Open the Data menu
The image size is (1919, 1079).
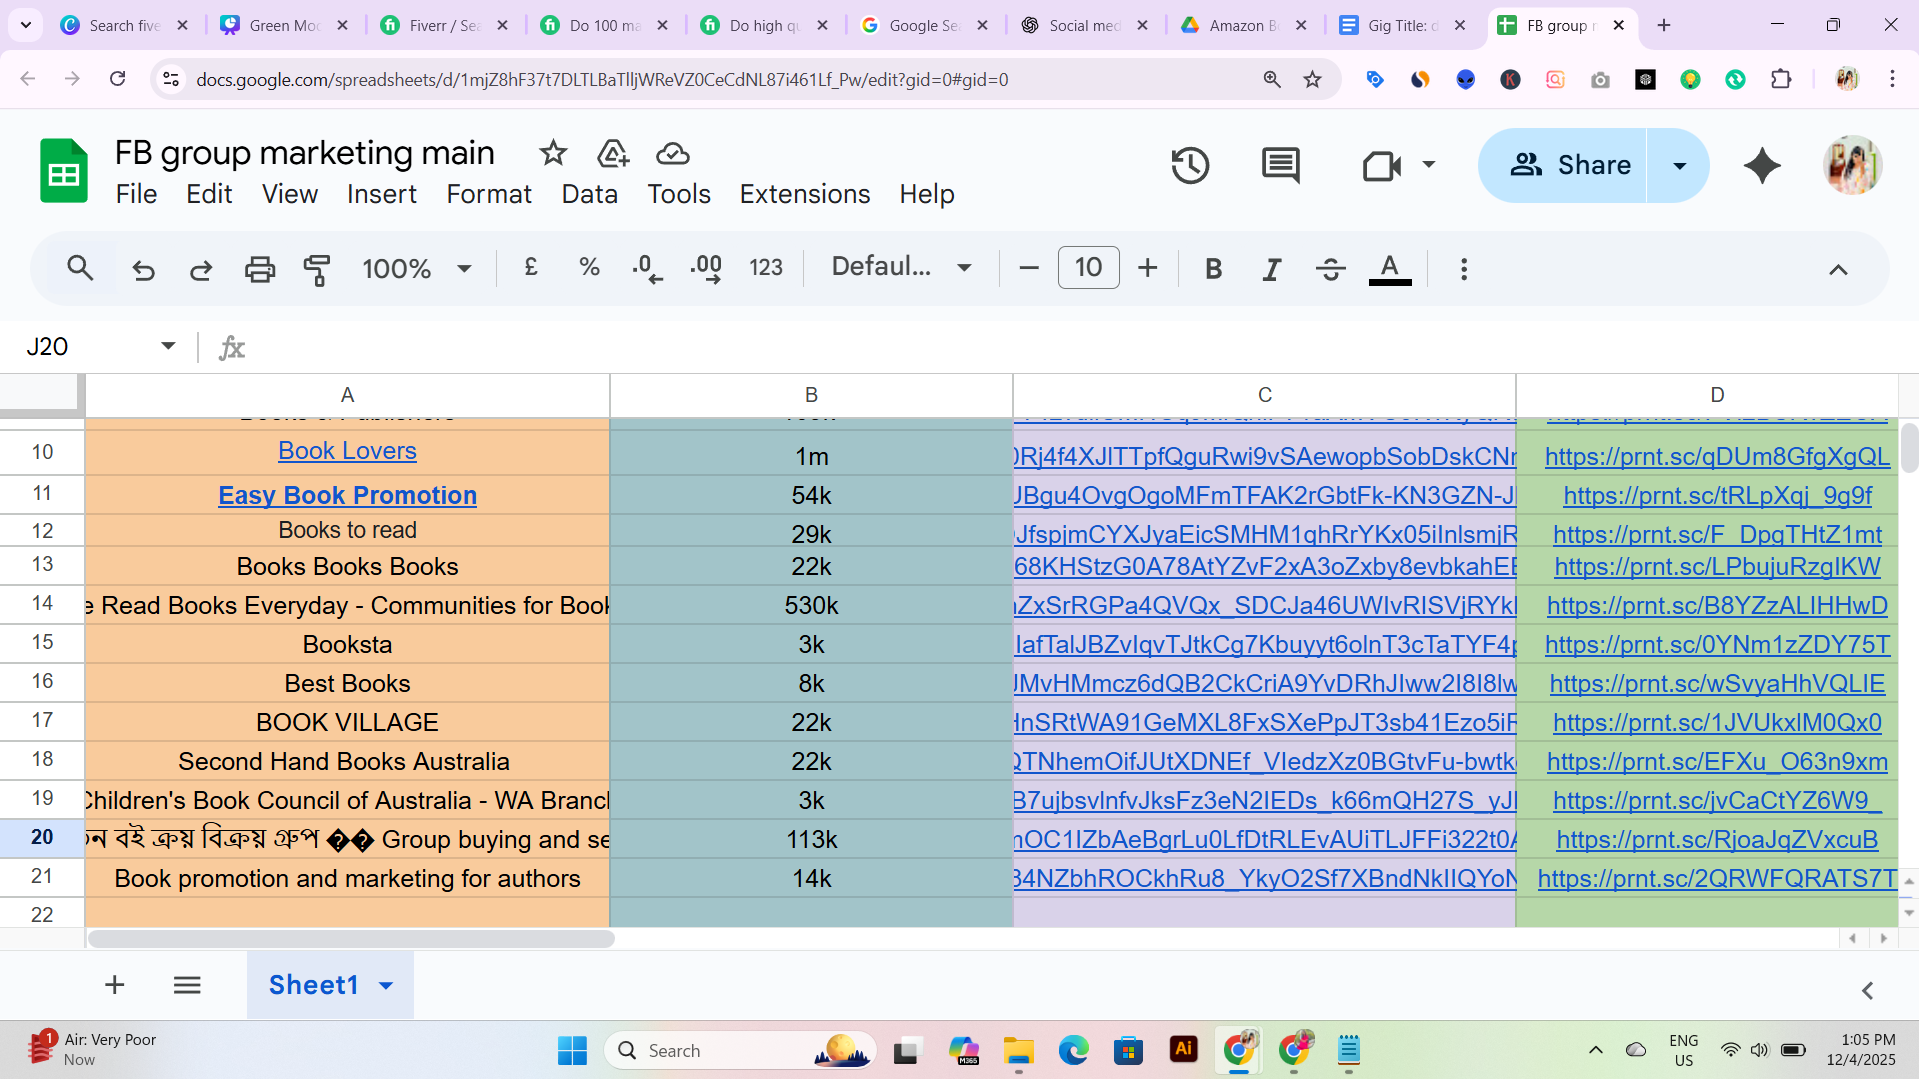589,194
